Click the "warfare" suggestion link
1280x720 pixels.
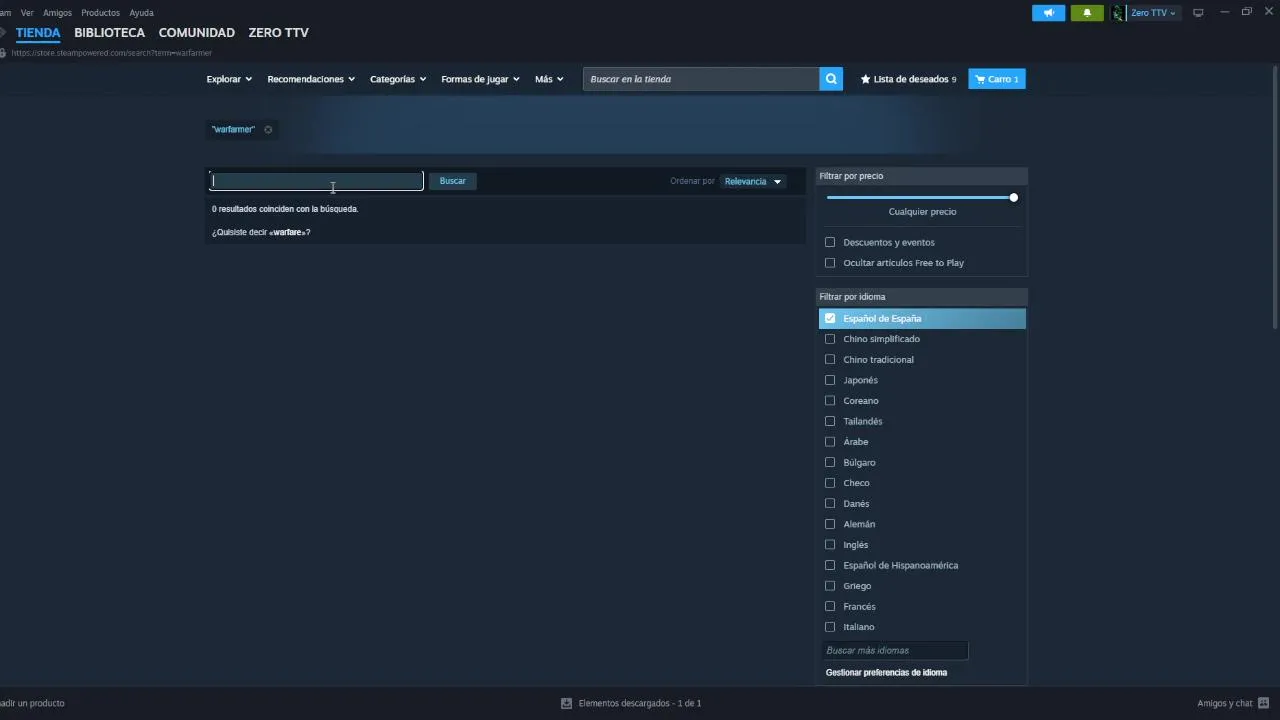(288, 232)
